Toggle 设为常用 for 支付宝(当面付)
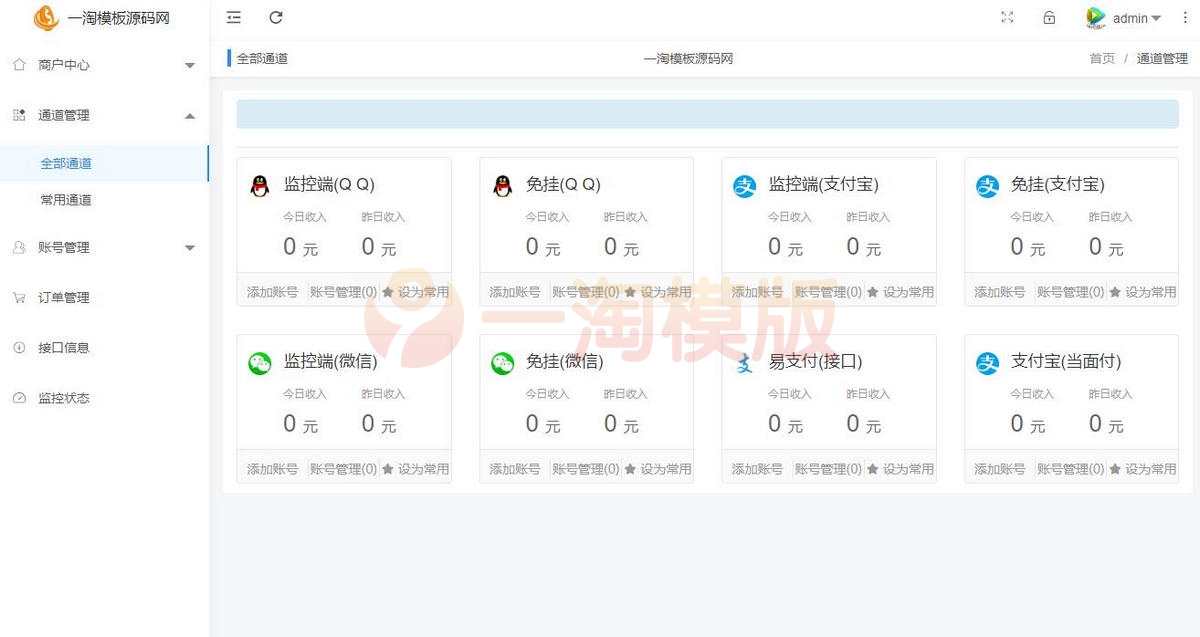 coord(1143,469)
